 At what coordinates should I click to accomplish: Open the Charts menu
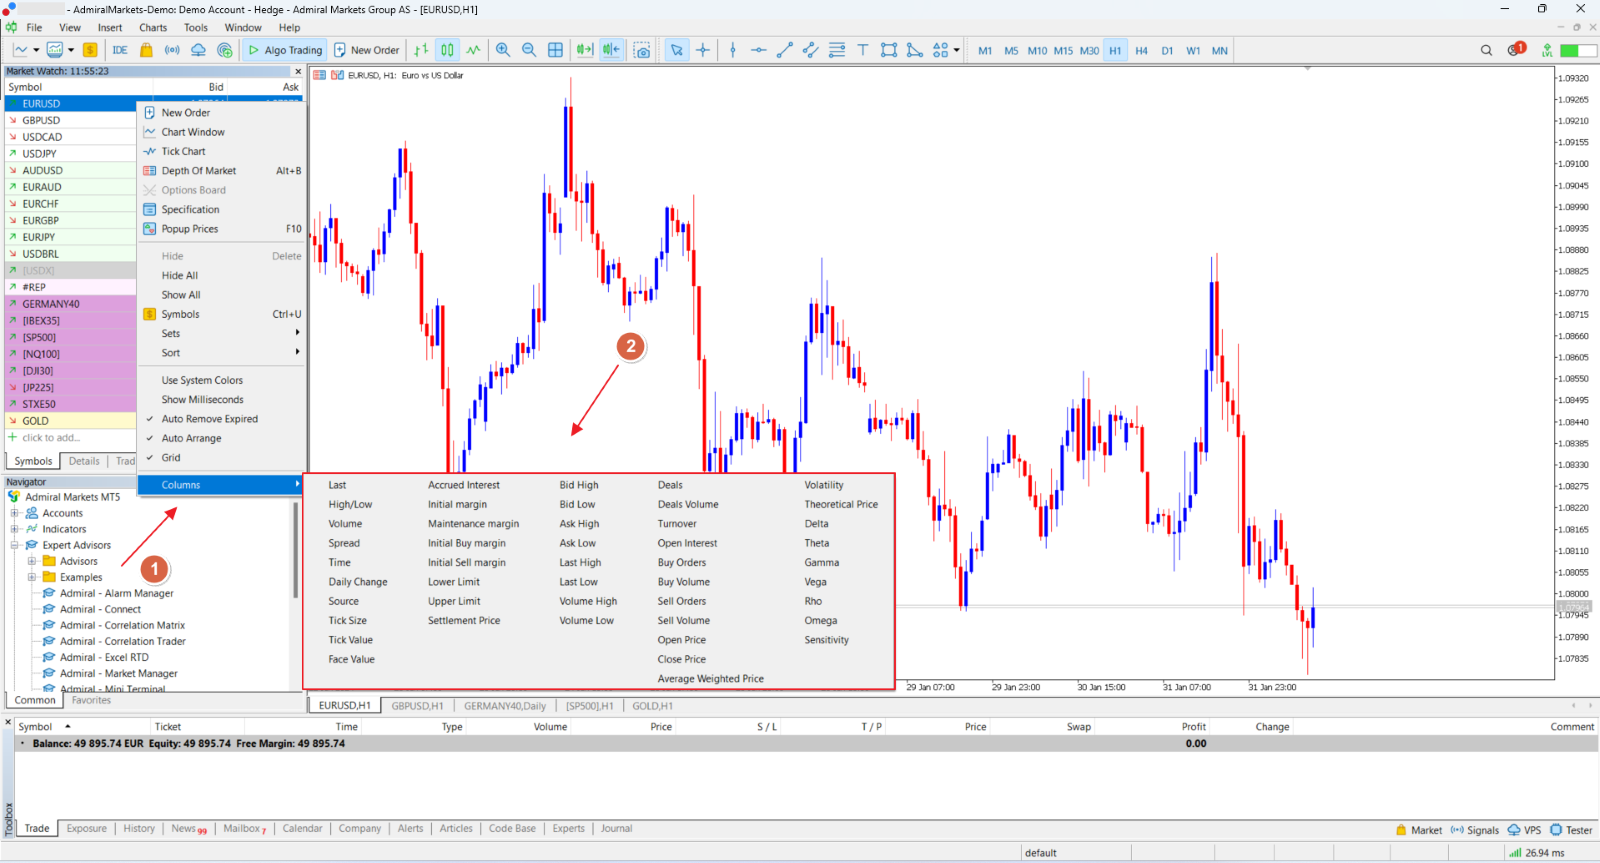point(153,28)
